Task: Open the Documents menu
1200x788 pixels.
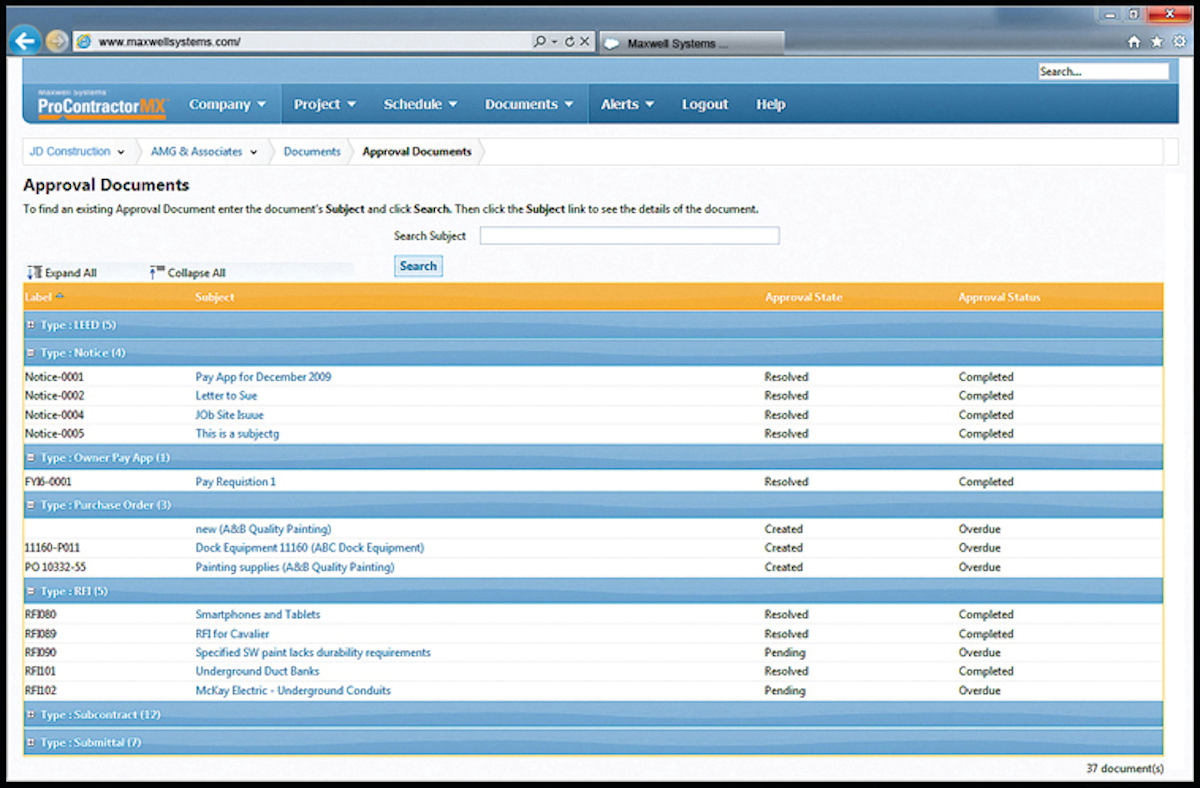Action: point(528,104)
